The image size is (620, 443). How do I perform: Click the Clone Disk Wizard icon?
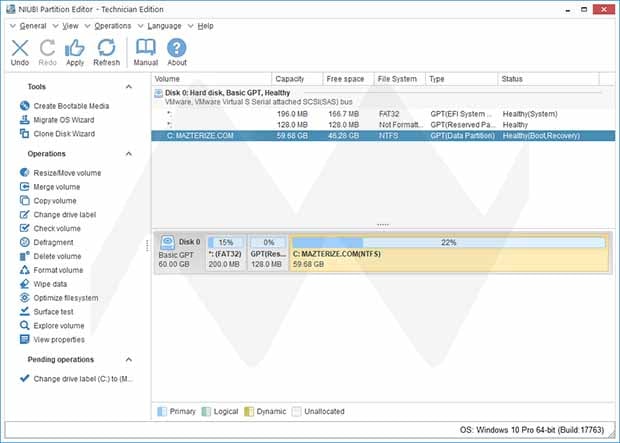[x=25, y=133]
